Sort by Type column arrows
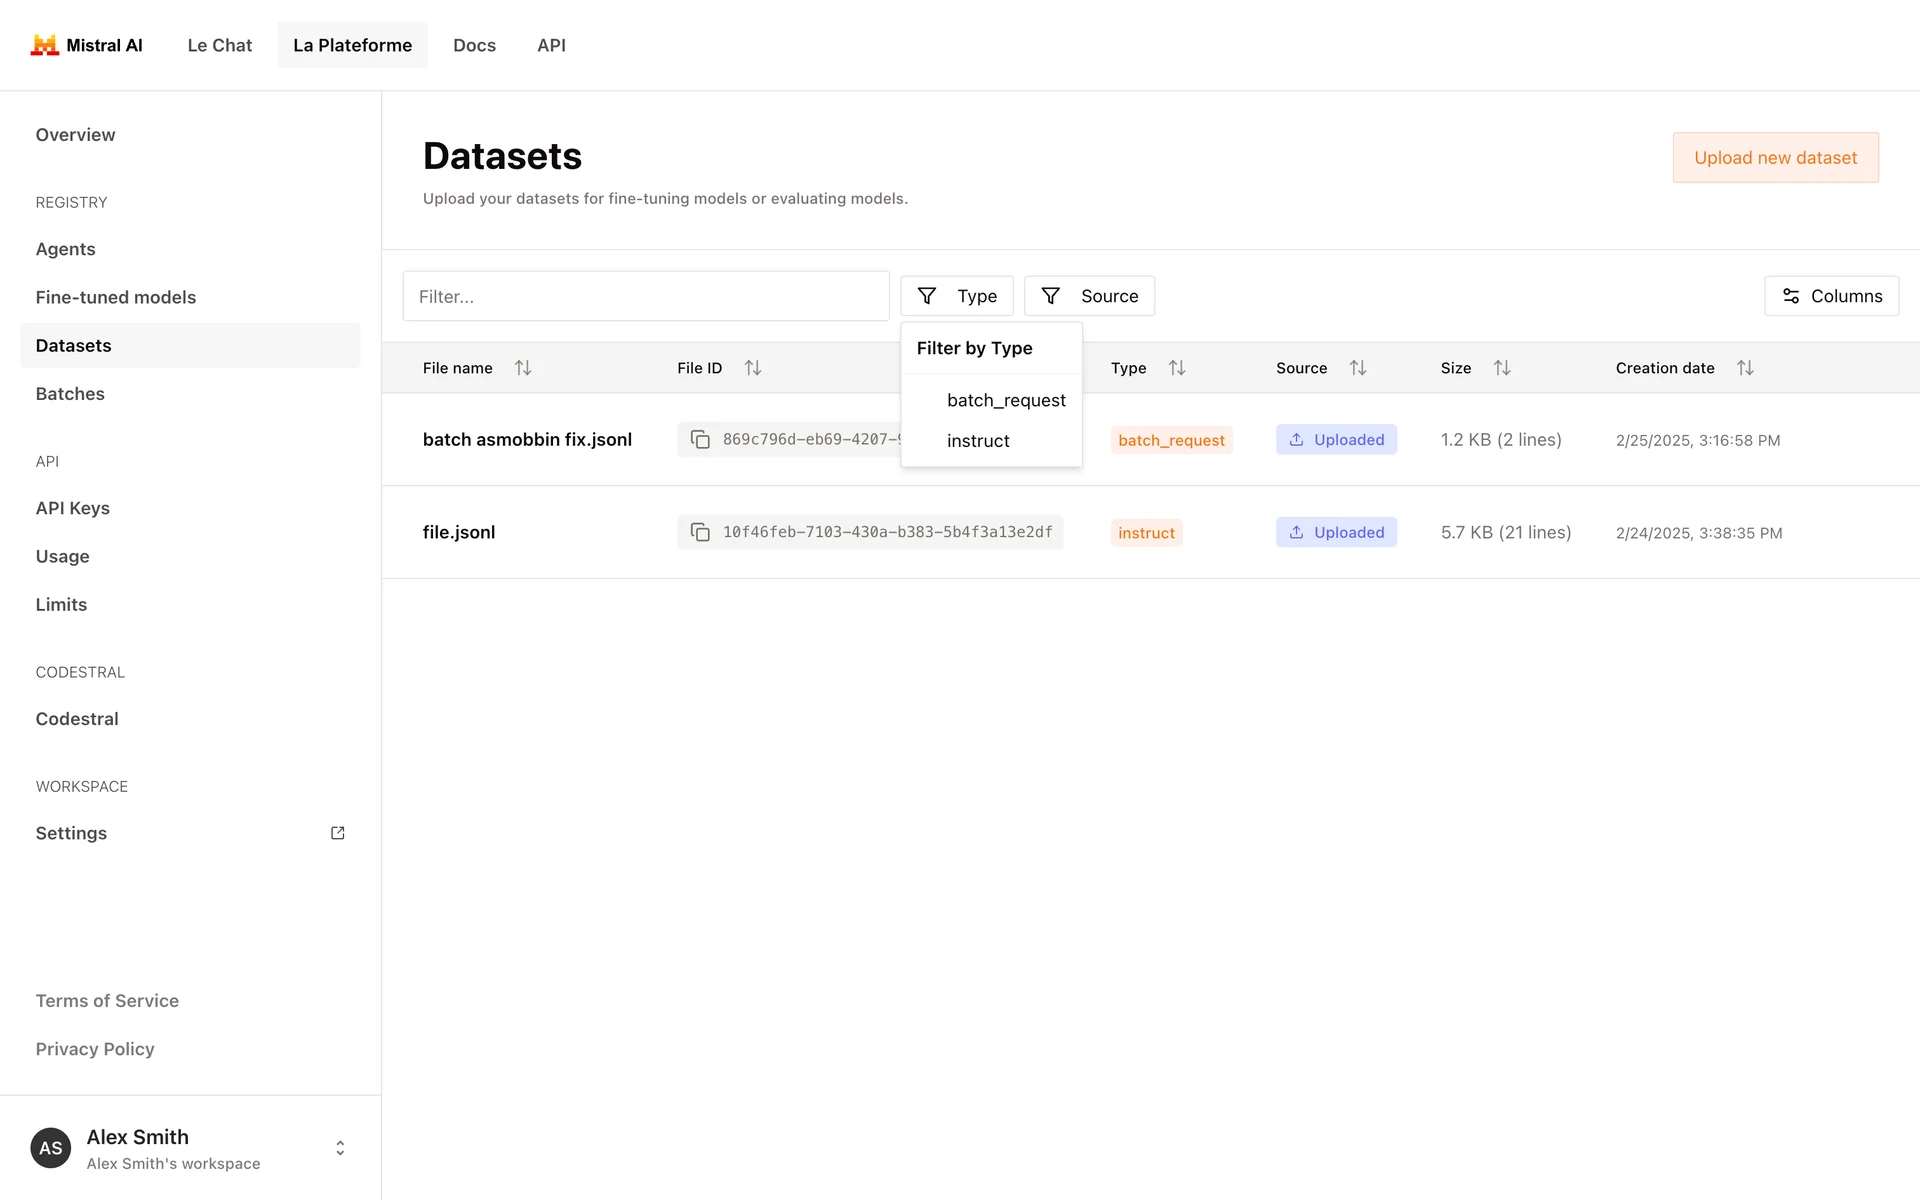Viewport: 1920px width, 1200px height. pos(1177,368)
